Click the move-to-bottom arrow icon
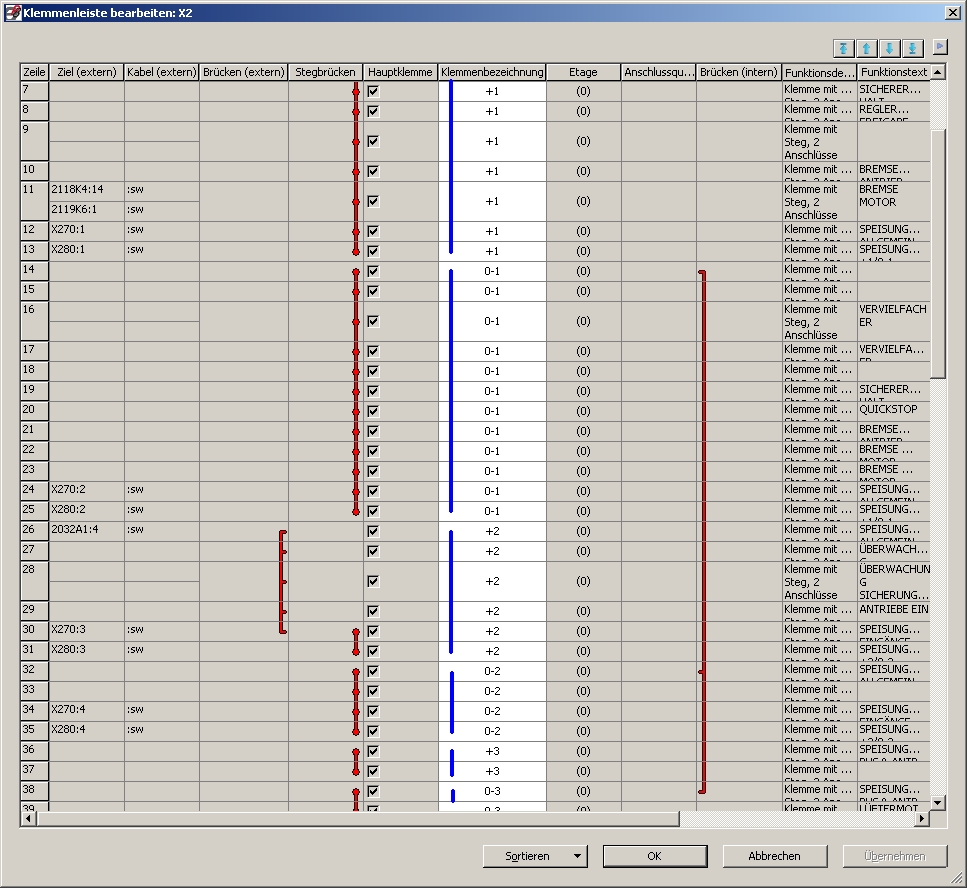 coord(912,48)
